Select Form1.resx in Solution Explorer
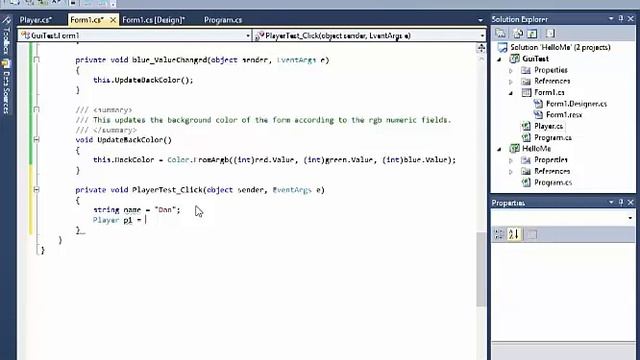The height and width of the screenshot is (360, 640). 564,115
